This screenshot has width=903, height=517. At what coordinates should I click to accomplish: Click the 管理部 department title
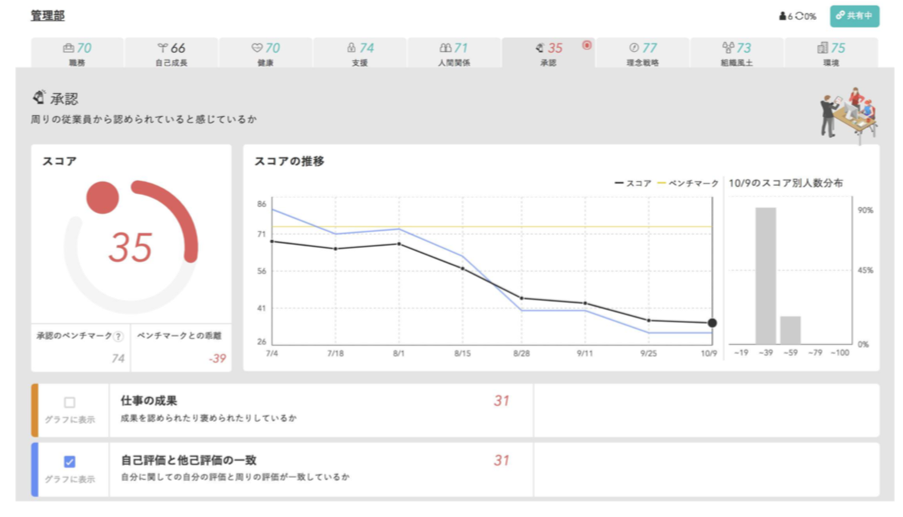coord(48,16)
